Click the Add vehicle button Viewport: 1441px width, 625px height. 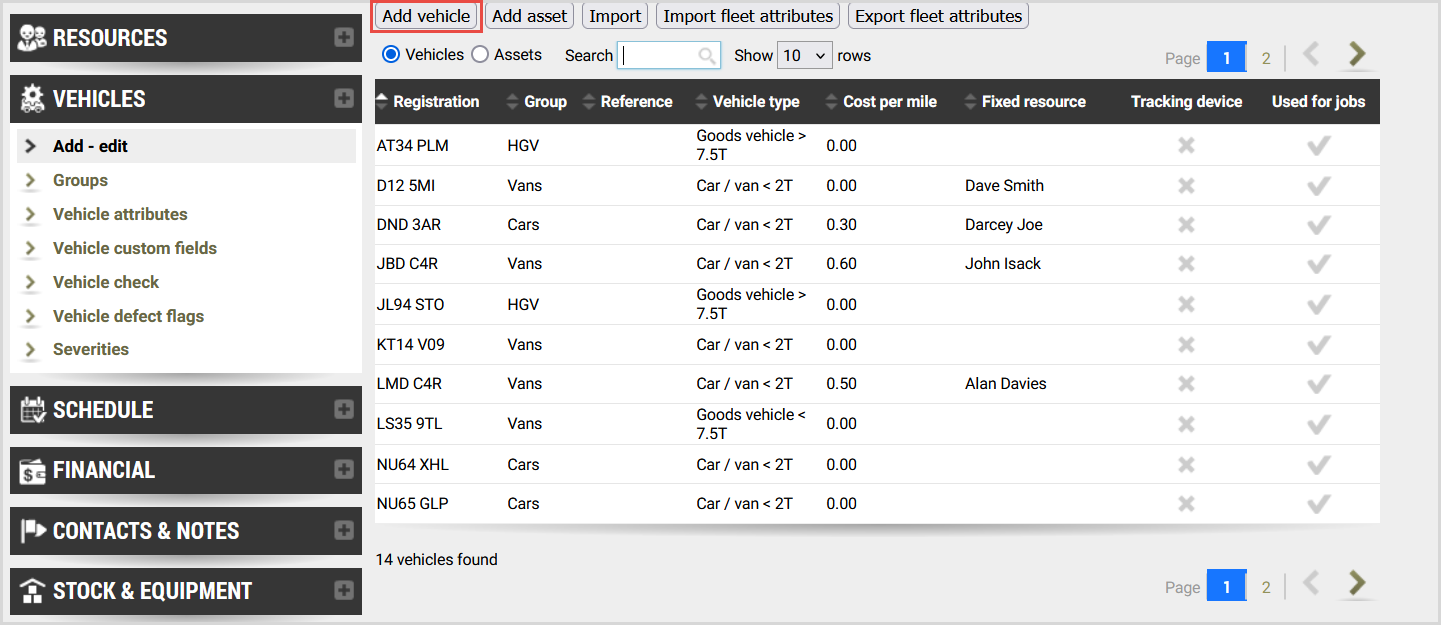426,16
